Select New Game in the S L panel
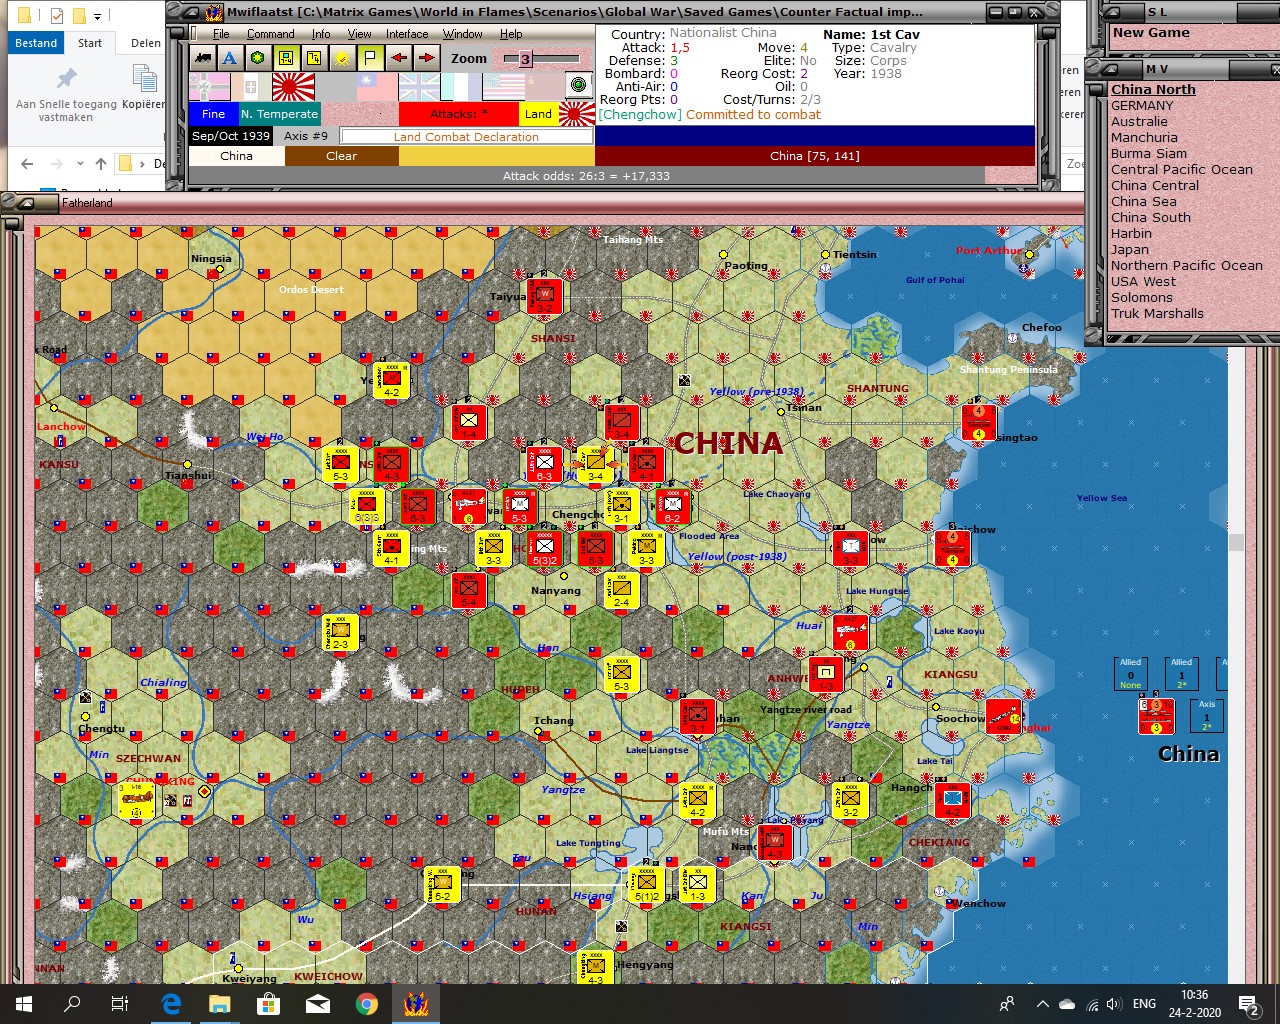1280x1024 pixels. click(1151, 33)
